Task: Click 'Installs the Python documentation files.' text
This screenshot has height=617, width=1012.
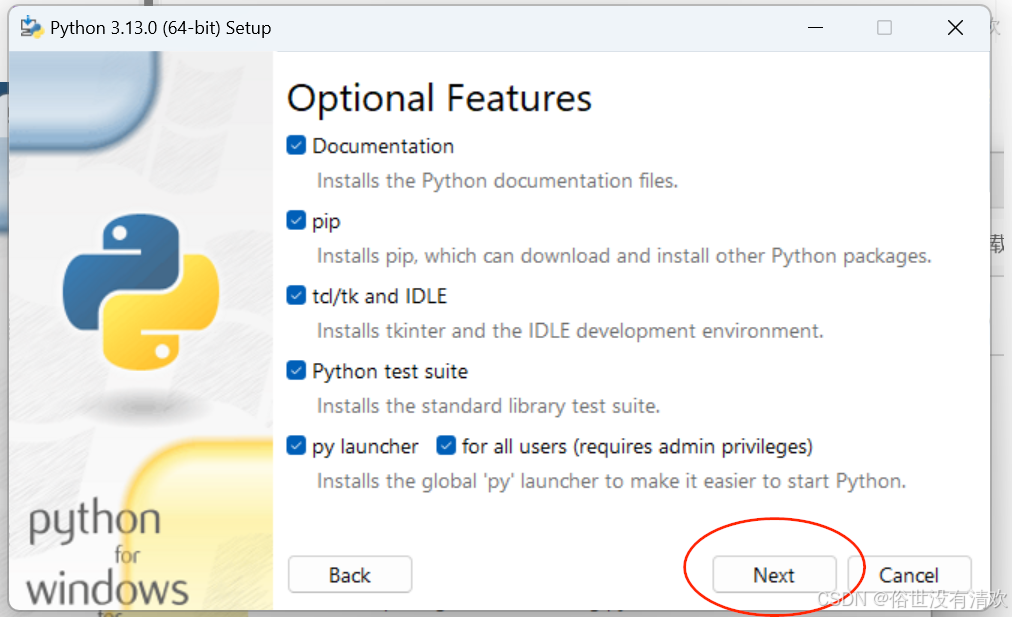Action: [498, 181]
